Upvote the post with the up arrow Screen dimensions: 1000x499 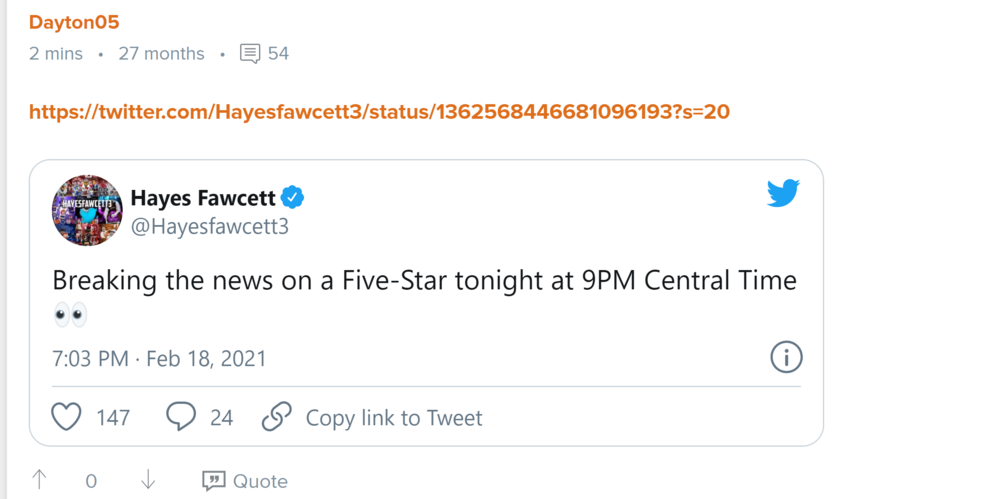tap(39, 481)
